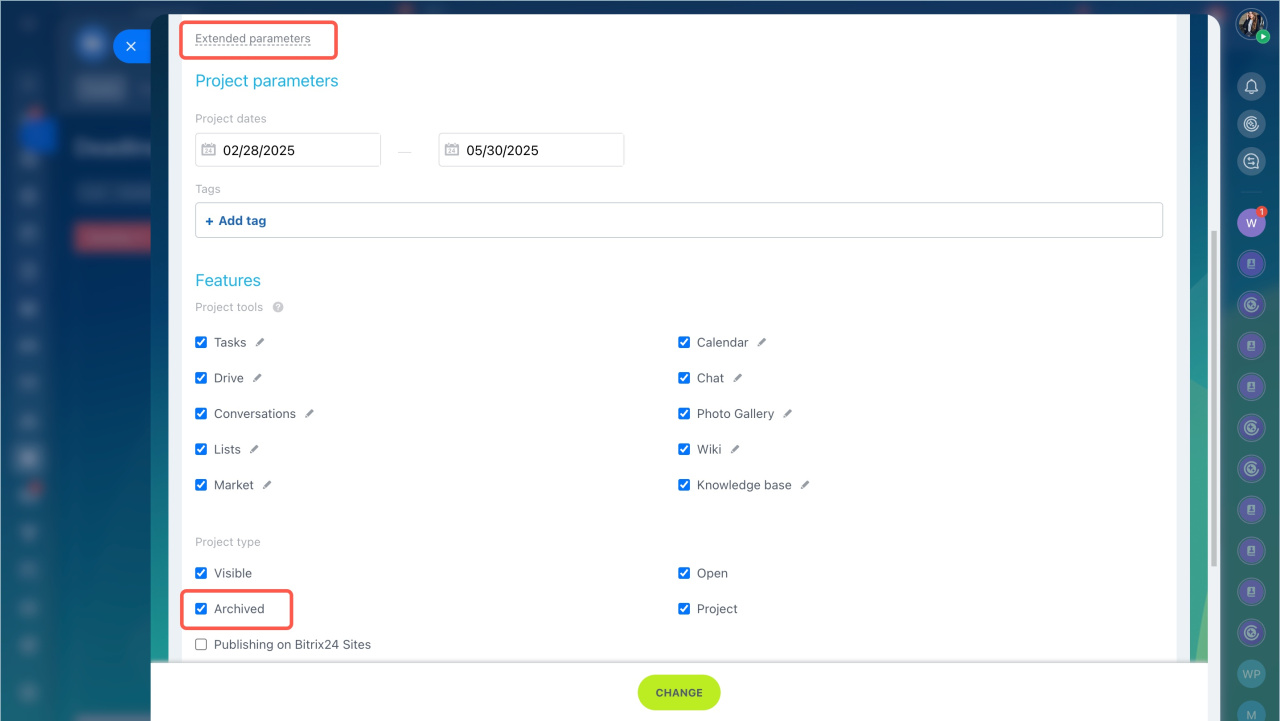Open the start date picker 02/28/2025

(288, 150)
